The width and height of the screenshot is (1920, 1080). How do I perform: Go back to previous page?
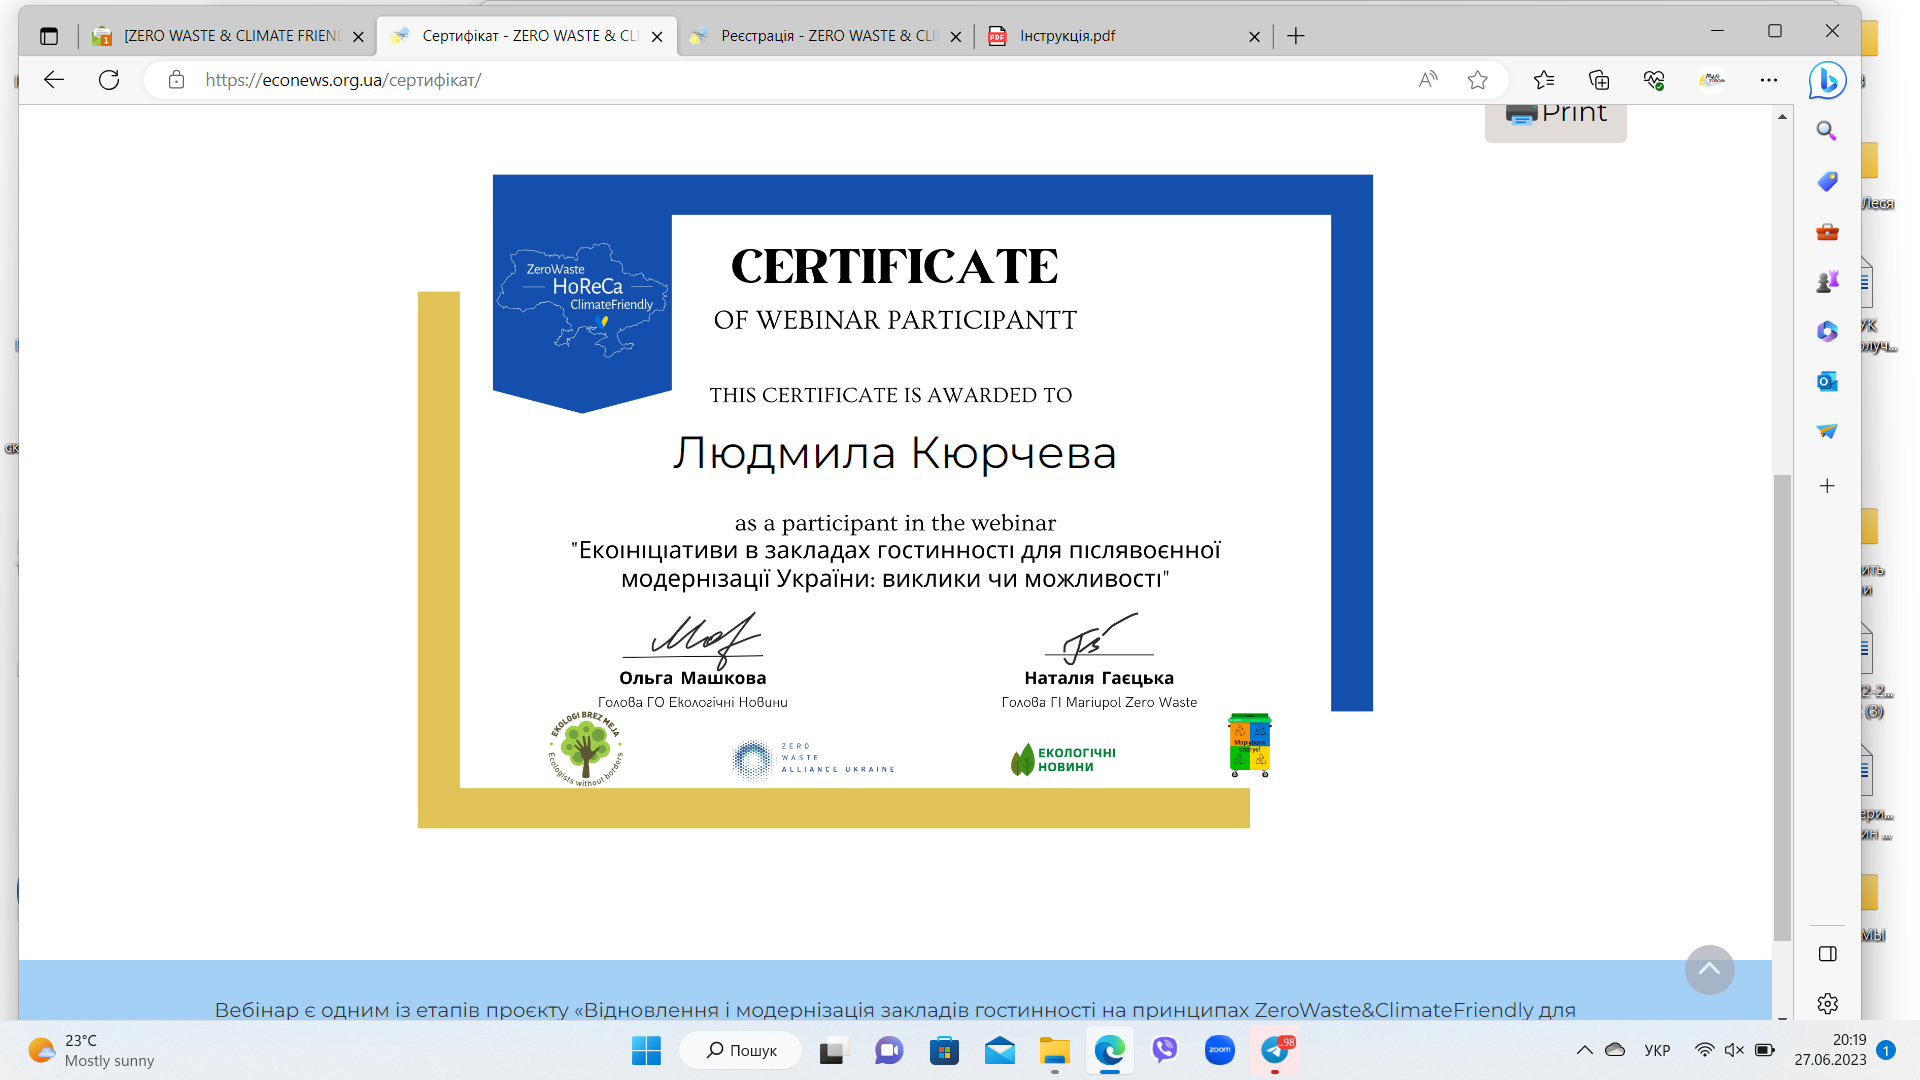(x=54, y=80)
